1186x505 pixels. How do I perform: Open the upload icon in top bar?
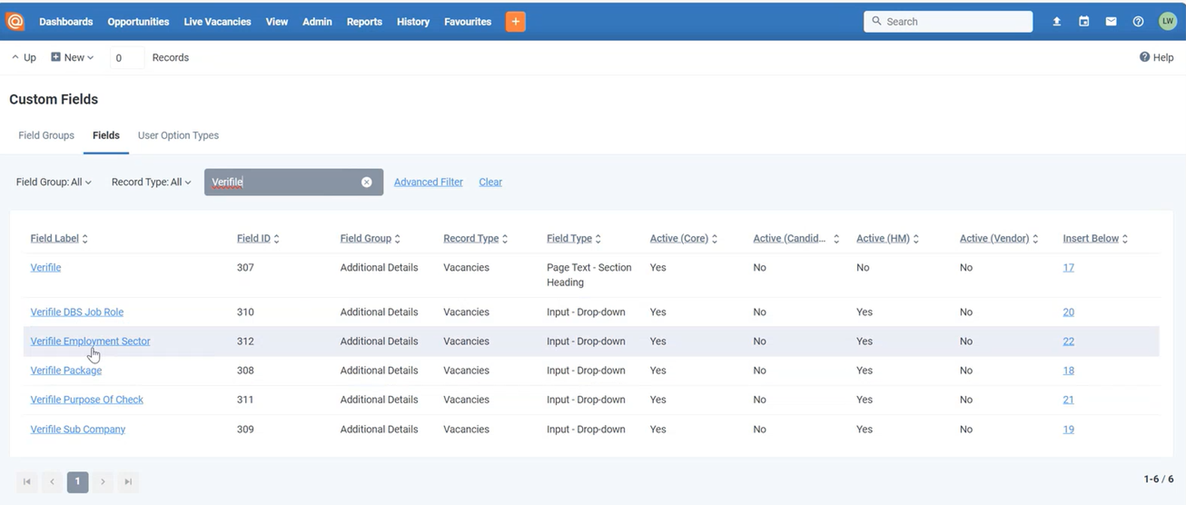point(1057,22)
